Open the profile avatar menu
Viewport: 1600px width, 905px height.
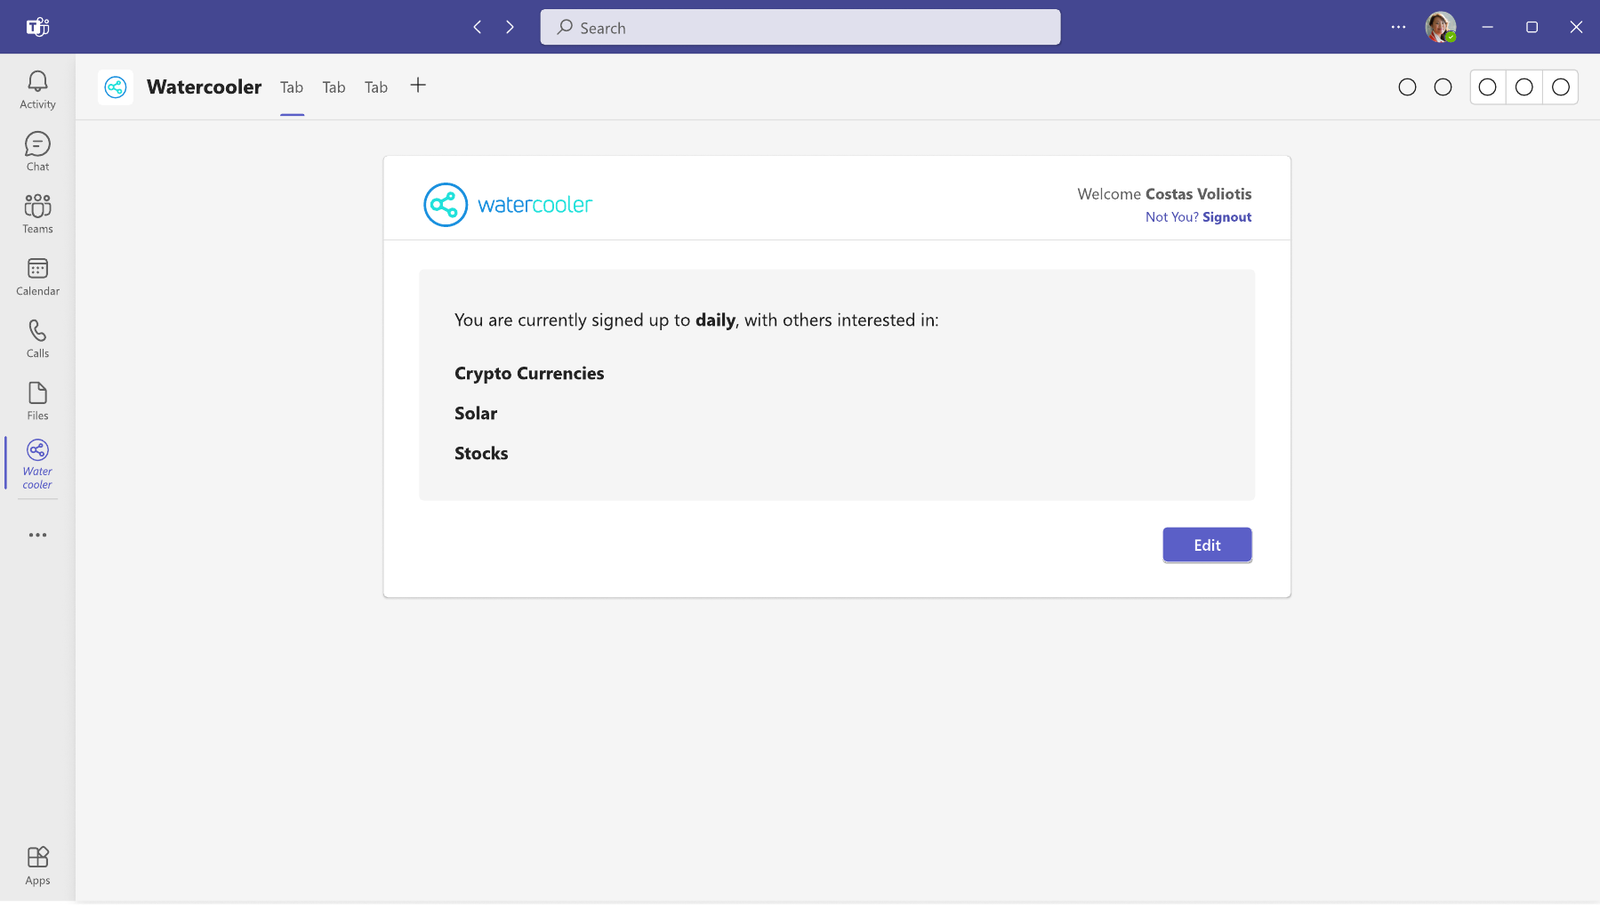[1440, 27]
